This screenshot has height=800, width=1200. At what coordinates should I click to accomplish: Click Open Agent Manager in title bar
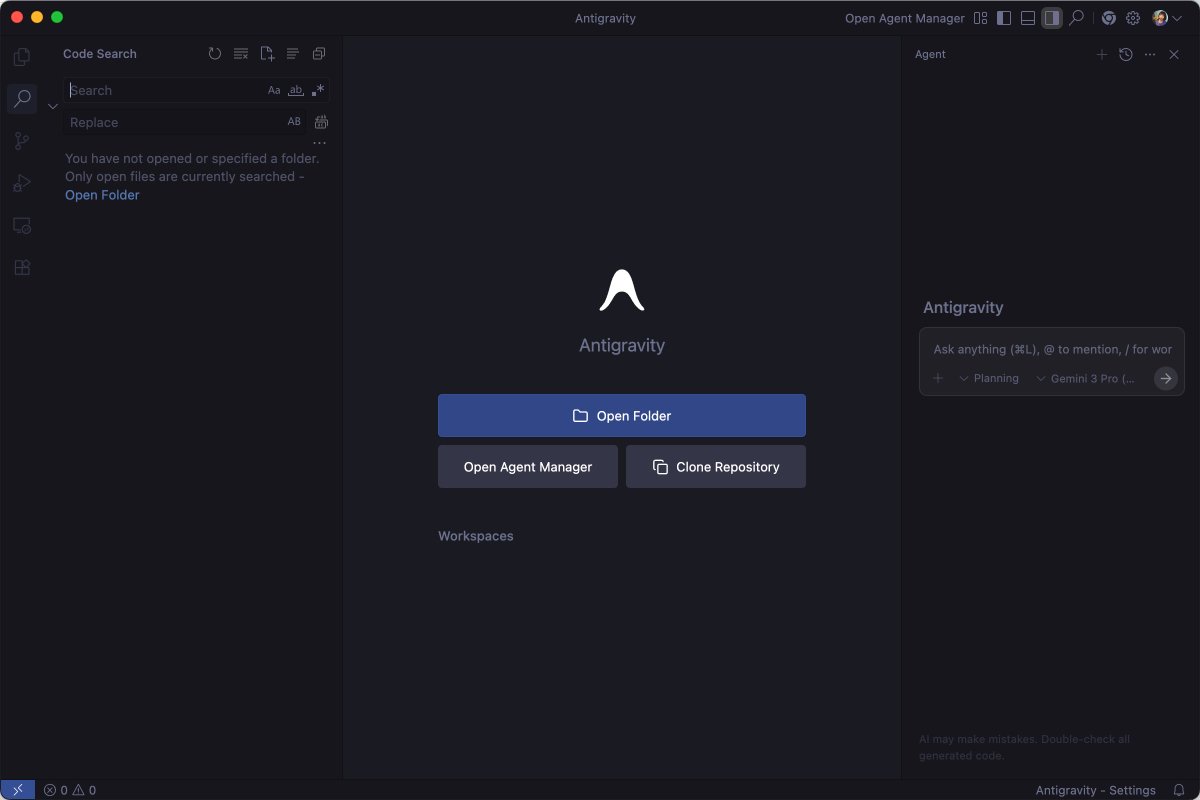905,18
